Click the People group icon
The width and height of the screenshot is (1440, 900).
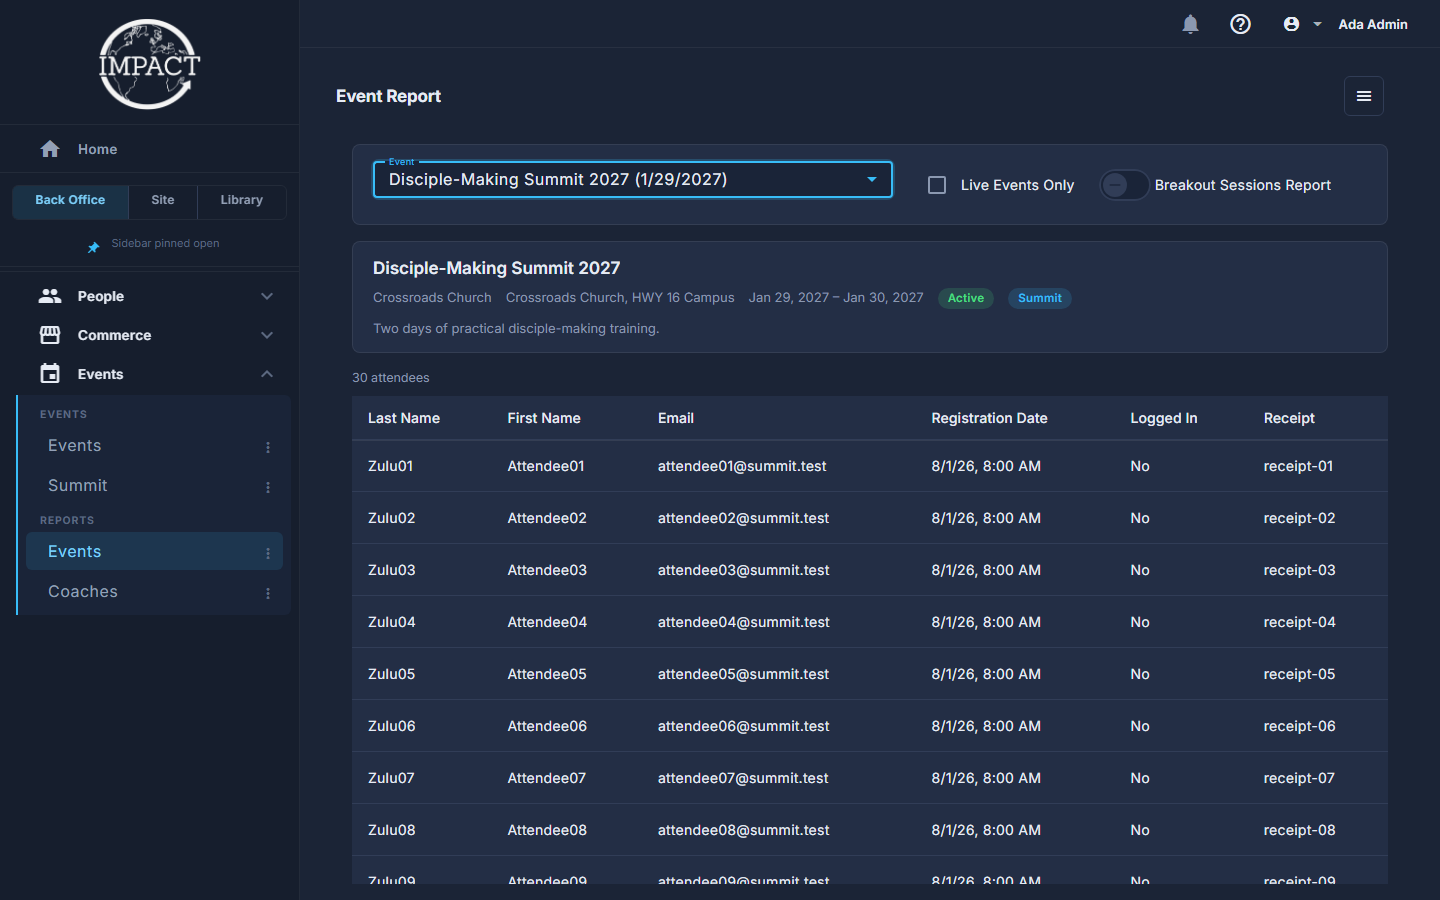click(50, 296)
